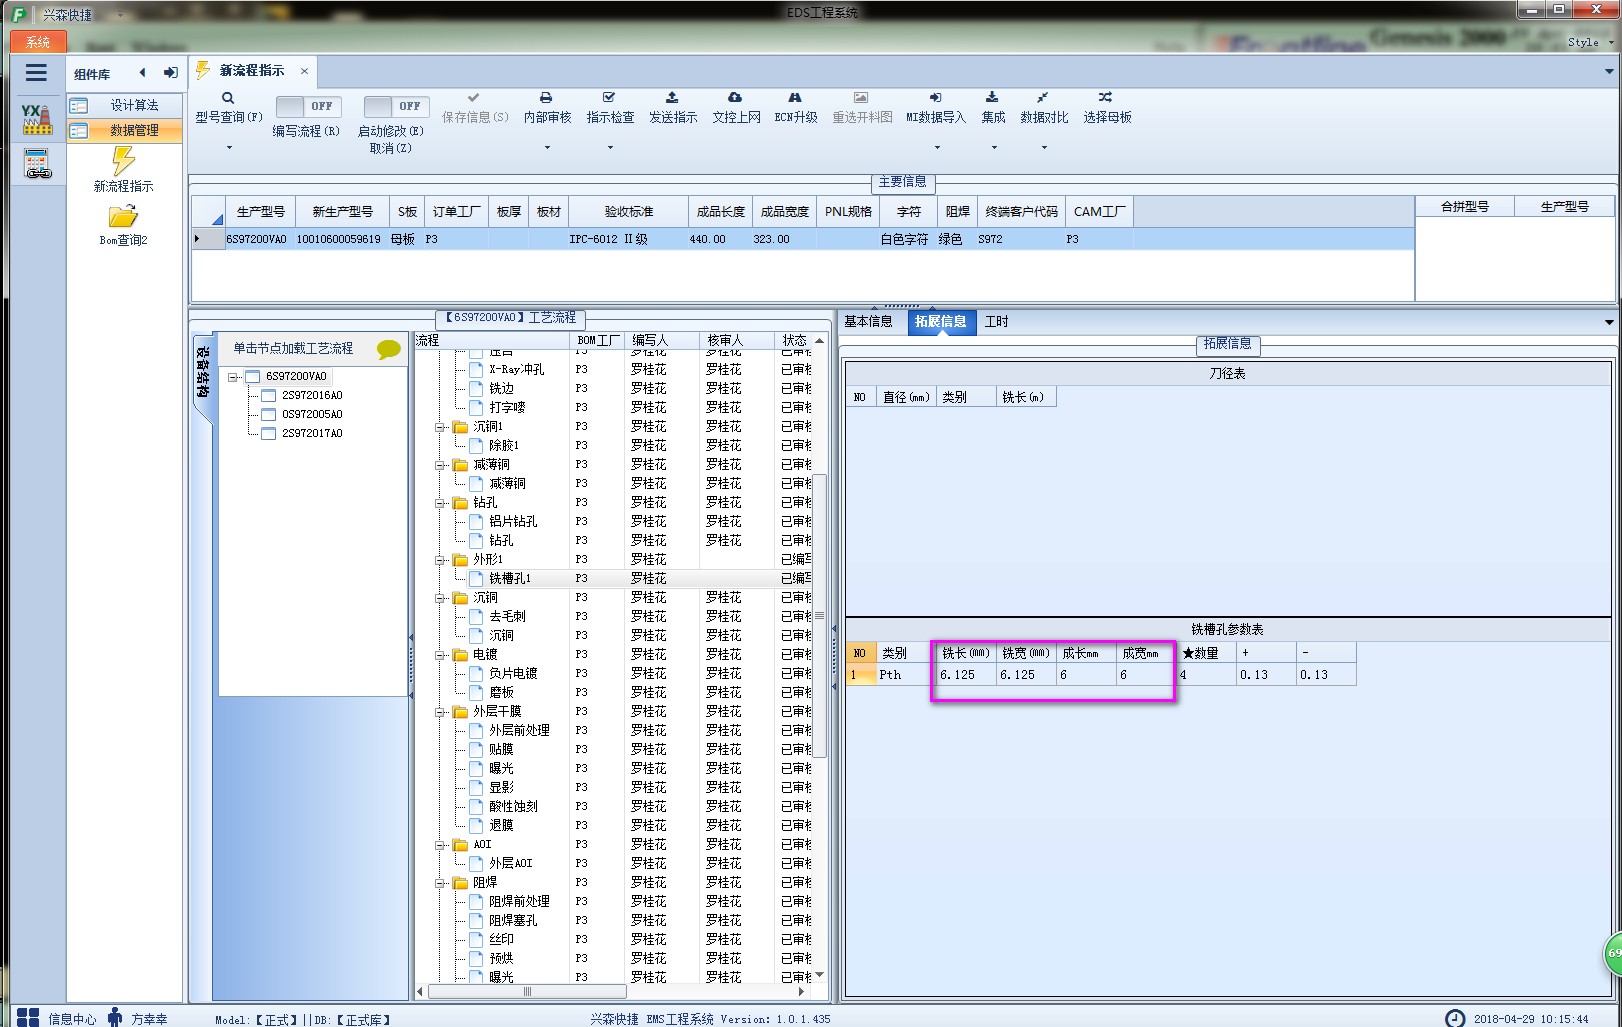
Task: Click the 保存信息 checkmark icon
Action: click(474, 98)
